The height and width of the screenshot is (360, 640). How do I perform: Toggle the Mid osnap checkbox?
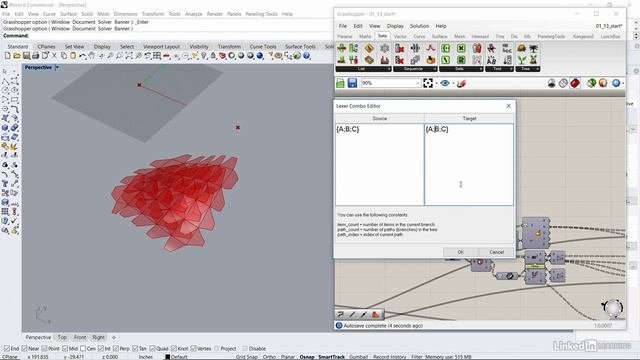point(65,349)
